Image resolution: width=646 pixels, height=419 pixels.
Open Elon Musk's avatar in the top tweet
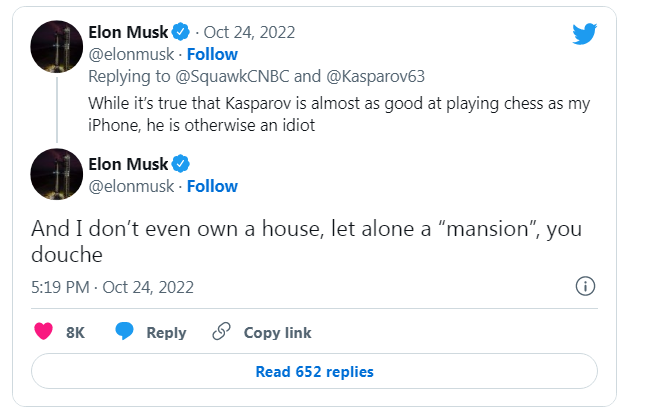[57, 45]
